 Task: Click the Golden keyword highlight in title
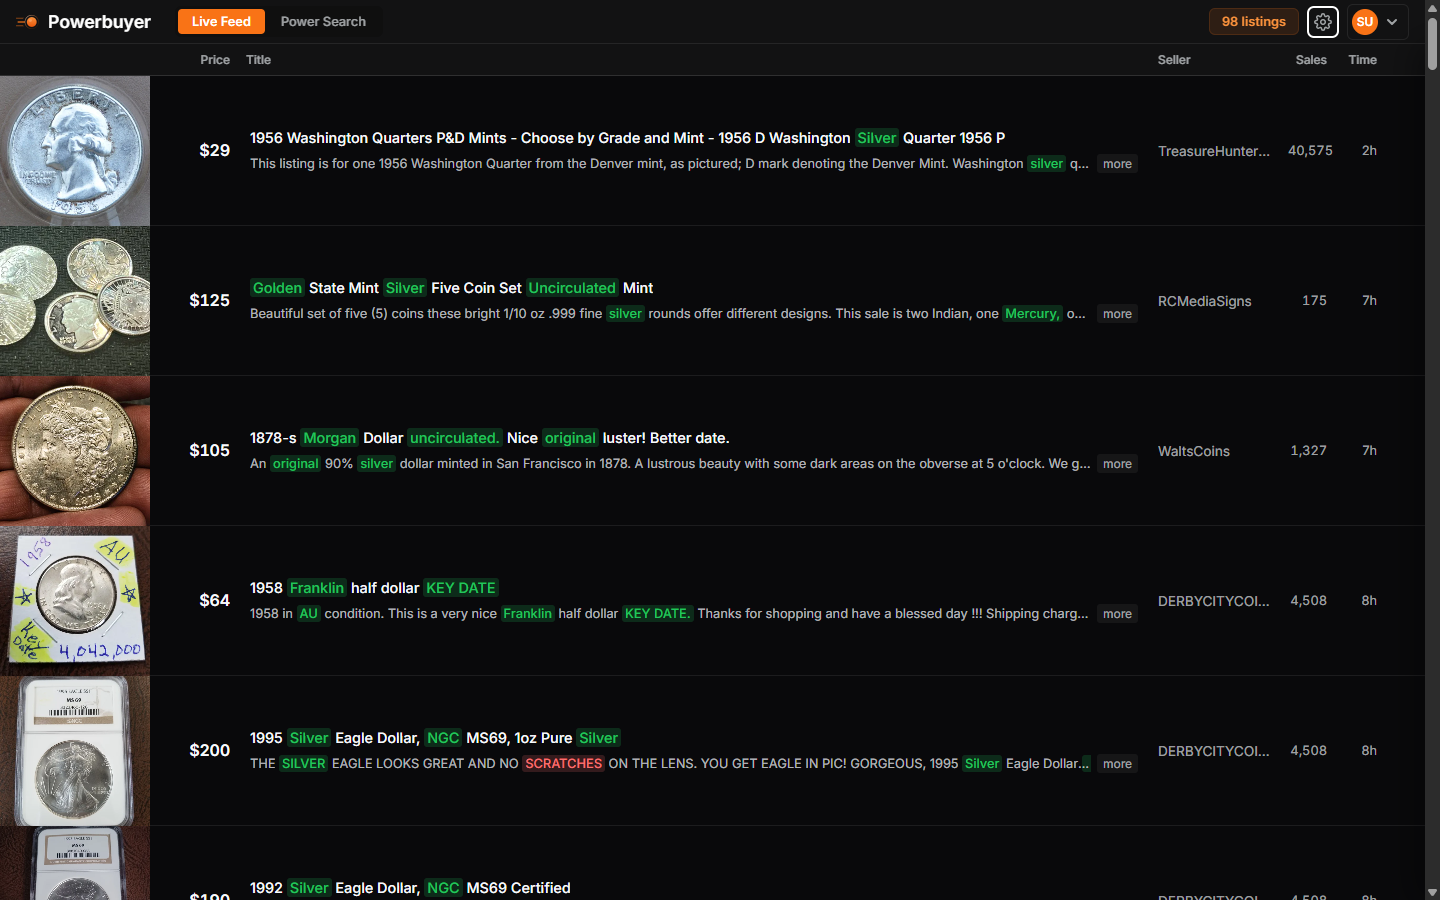[277, 288]
